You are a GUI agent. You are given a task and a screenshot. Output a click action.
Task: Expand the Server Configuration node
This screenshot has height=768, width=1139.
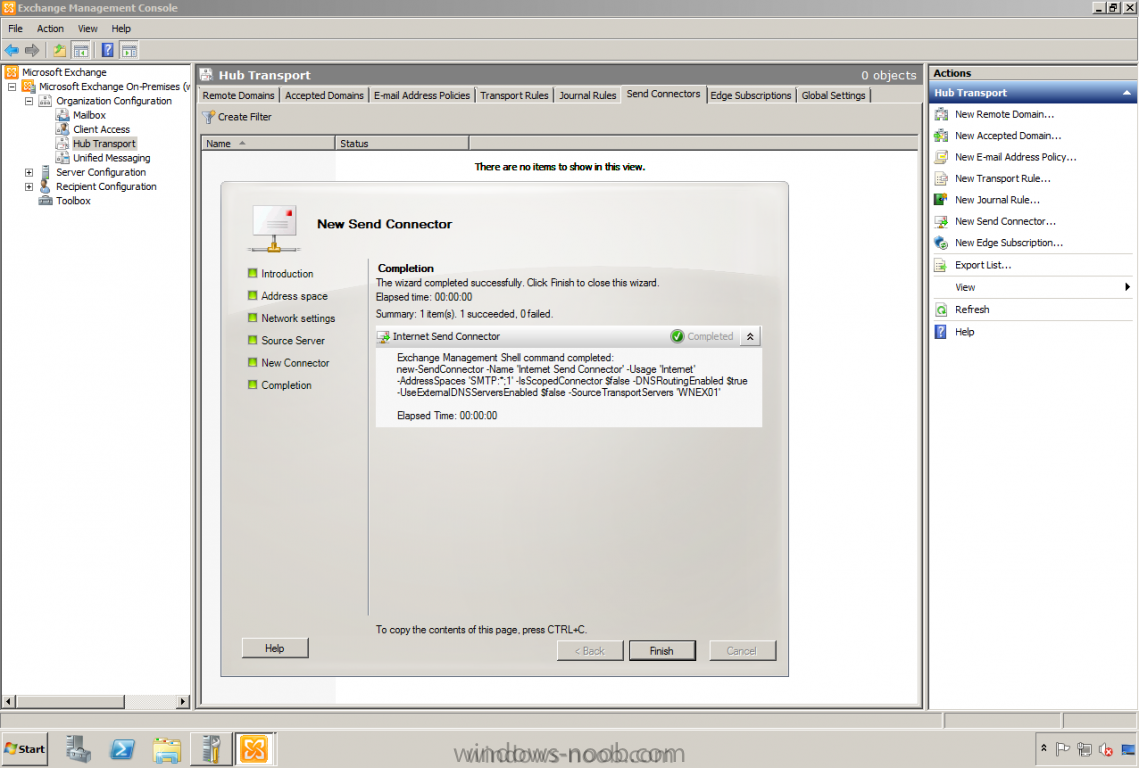click(29, 172)
